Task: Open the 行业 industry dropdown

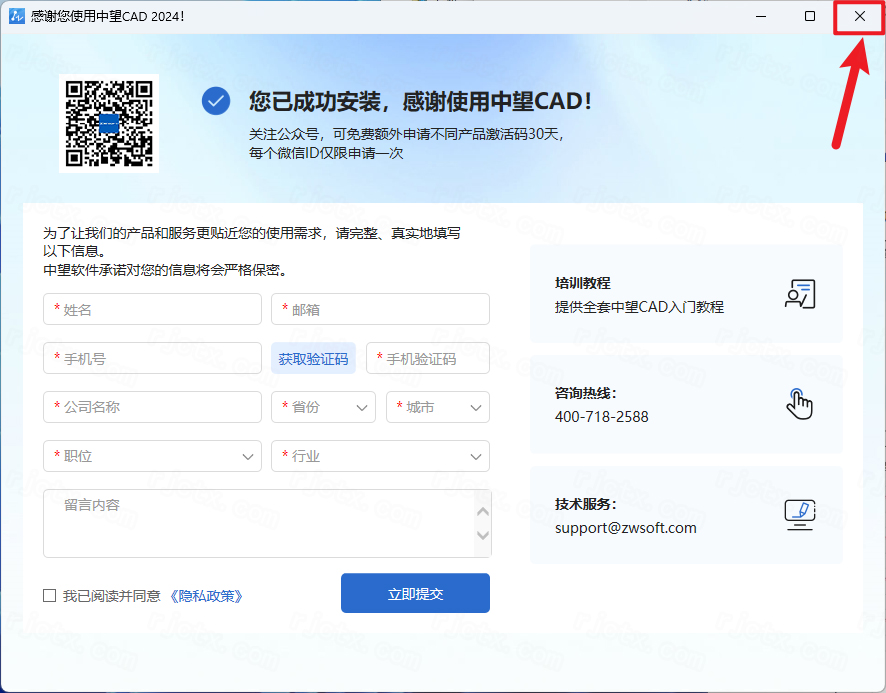Action: pyautogui.click(x=380, y=456)
